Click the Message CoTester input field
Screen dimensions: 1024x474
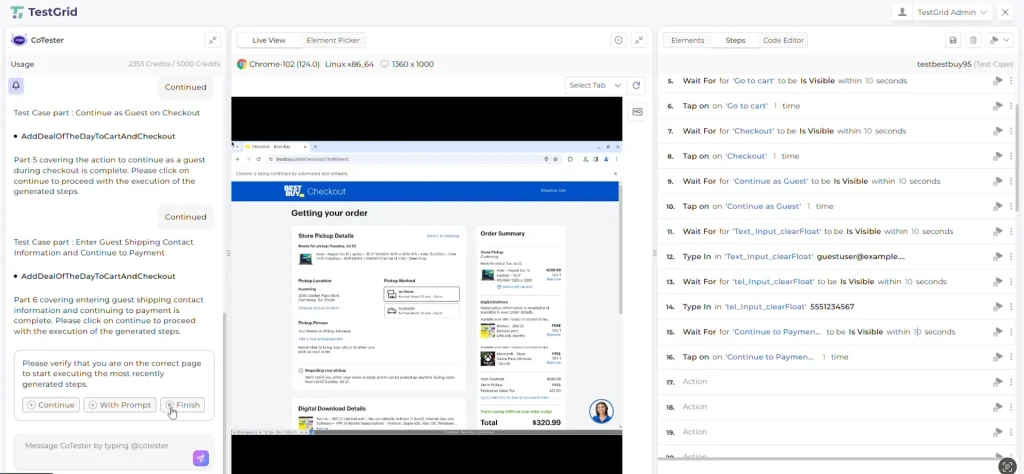click(x=100, y=446)
